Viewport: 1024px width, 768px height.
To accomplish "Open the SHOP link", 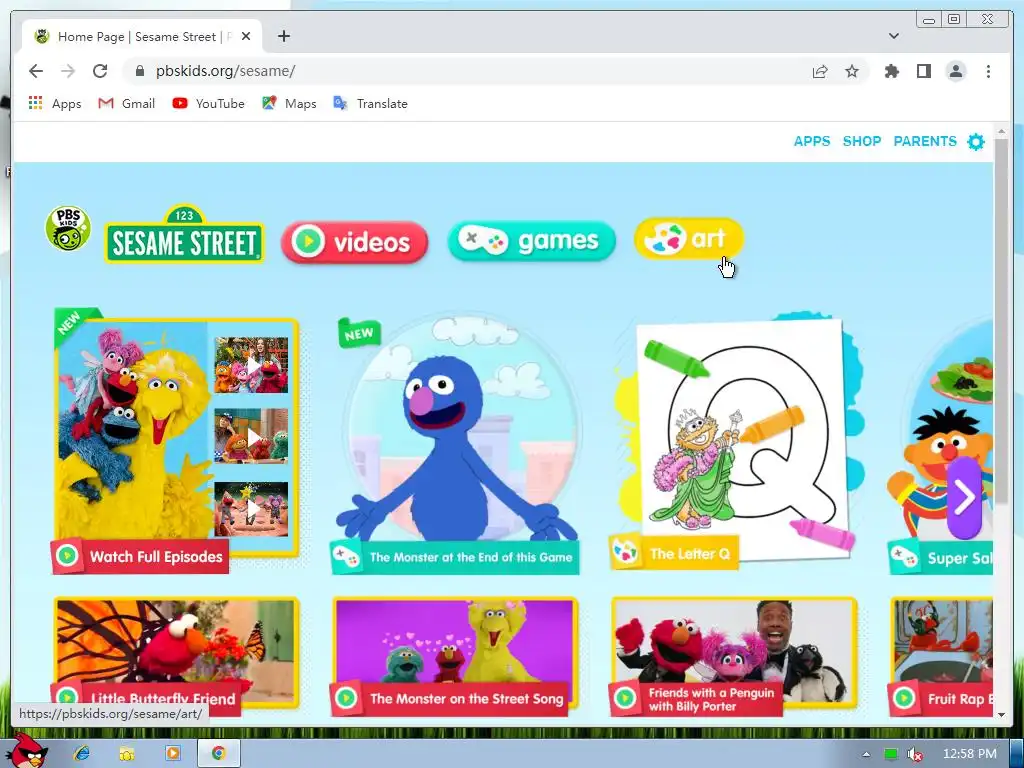I will (862, 141).
